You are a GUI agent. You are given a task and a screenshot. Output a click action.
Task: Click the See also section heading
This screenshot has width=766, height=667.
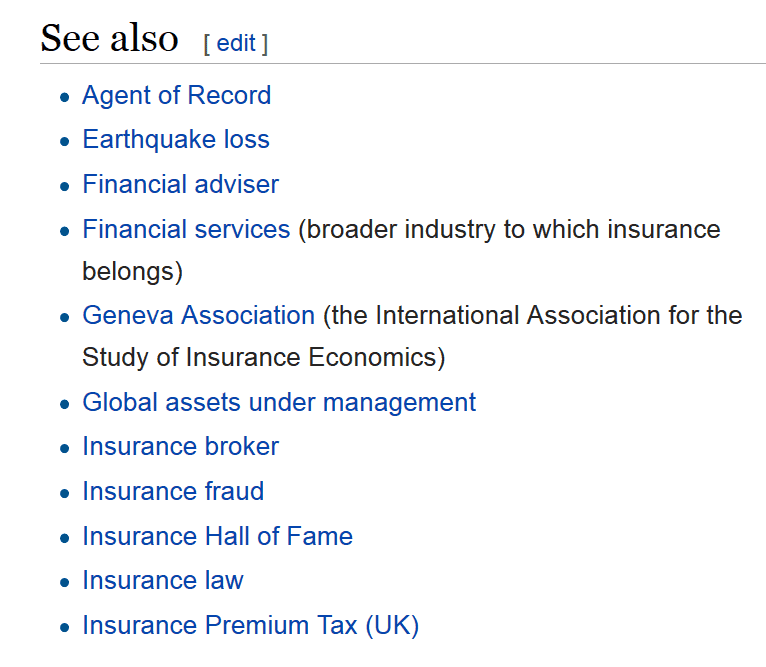click(x=109, y=38)
